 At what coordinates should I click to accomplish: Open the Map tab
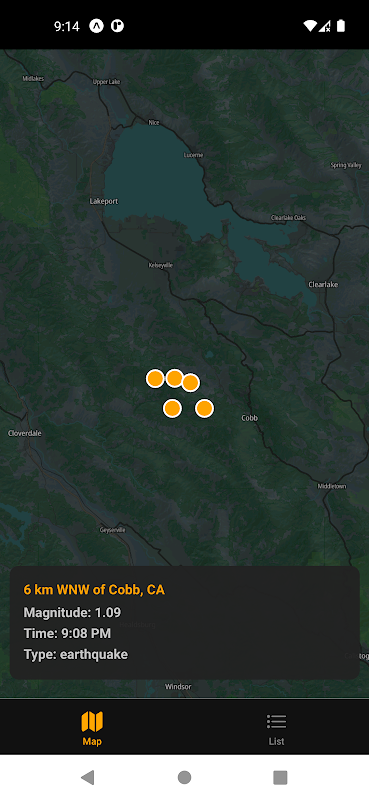click(x=92, y=729)
